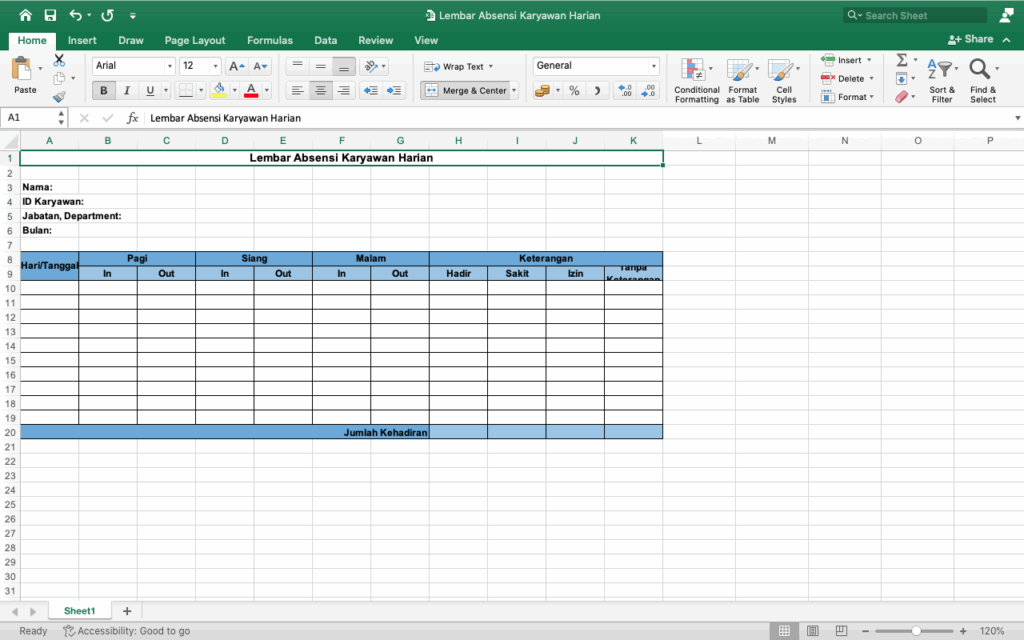Toggle Underline formatting
Viewport: 1024px width, 640px height.
pos(150,91)
